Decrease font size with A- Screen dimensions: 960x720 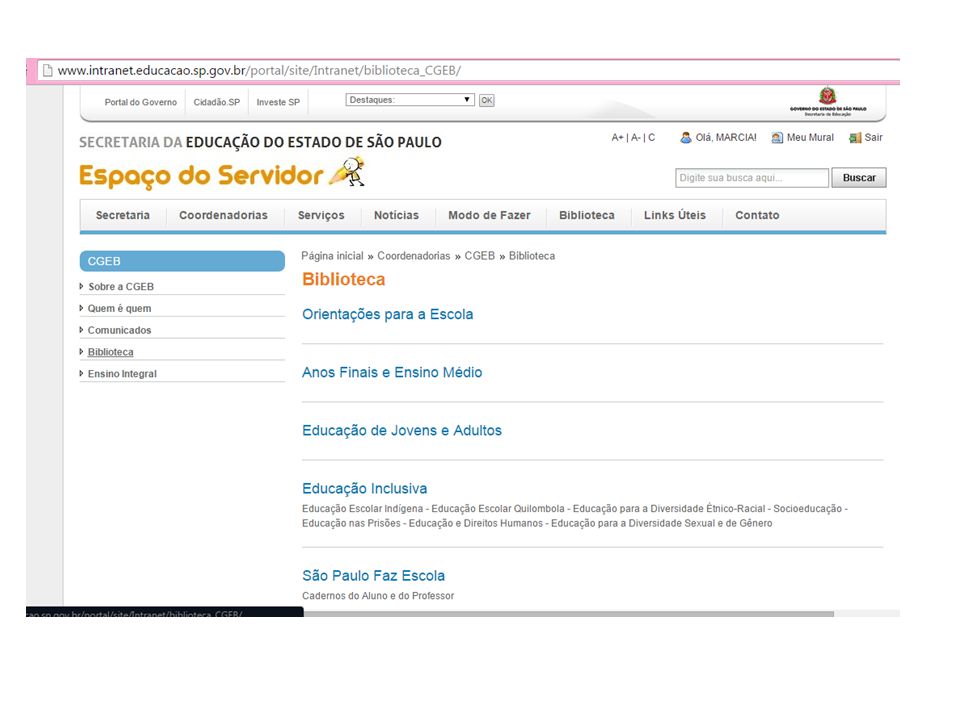coord(636,138)
